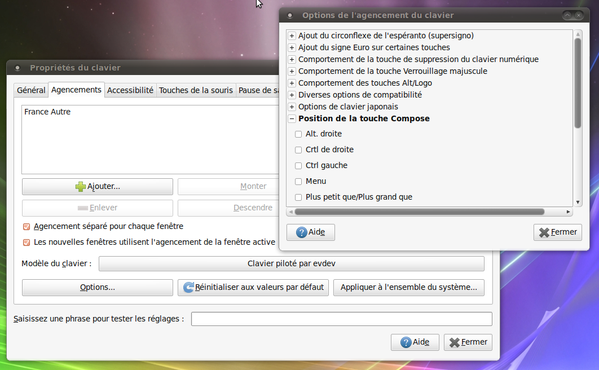Open the Modèle du clavier evdev selector
This screenshot has width=599, height=370.
[x=291, y=263]
